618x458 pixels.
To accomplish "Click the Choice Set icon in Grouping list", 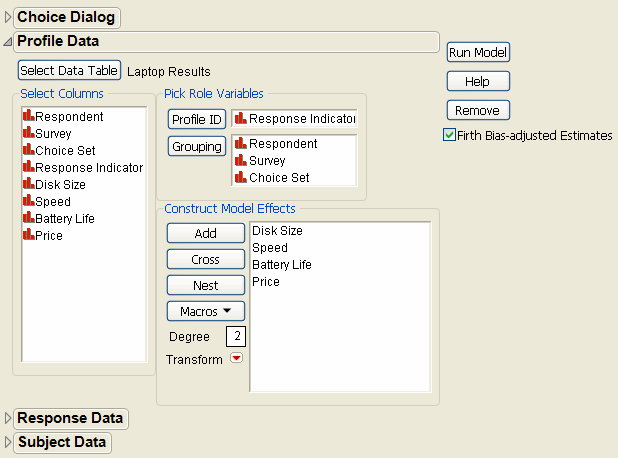I will (241, 178).
